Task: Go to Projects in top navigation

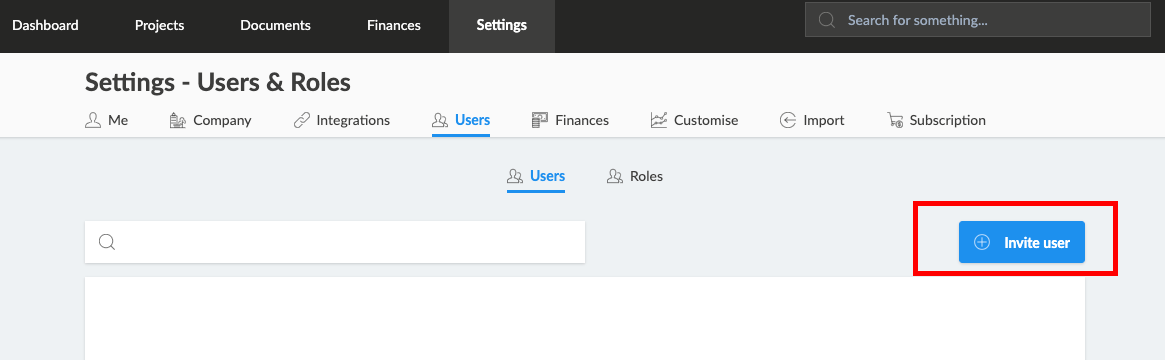Action: (160, 25)
